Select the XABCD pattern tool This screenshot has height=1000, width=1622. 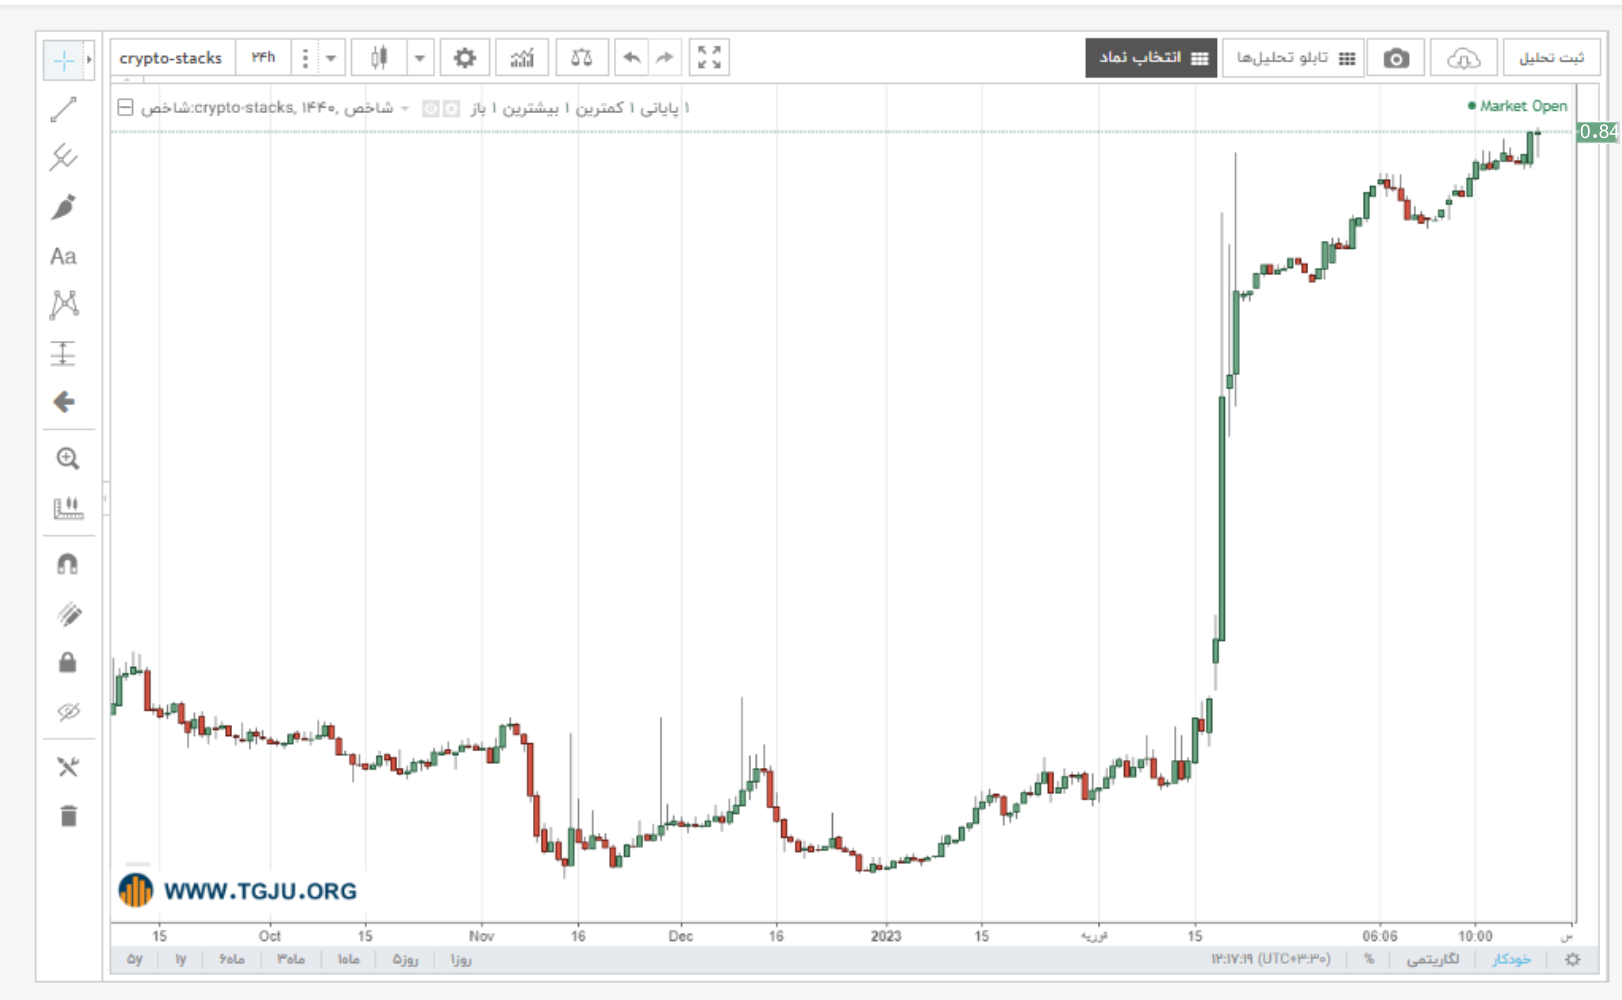[x=63, y=304]
